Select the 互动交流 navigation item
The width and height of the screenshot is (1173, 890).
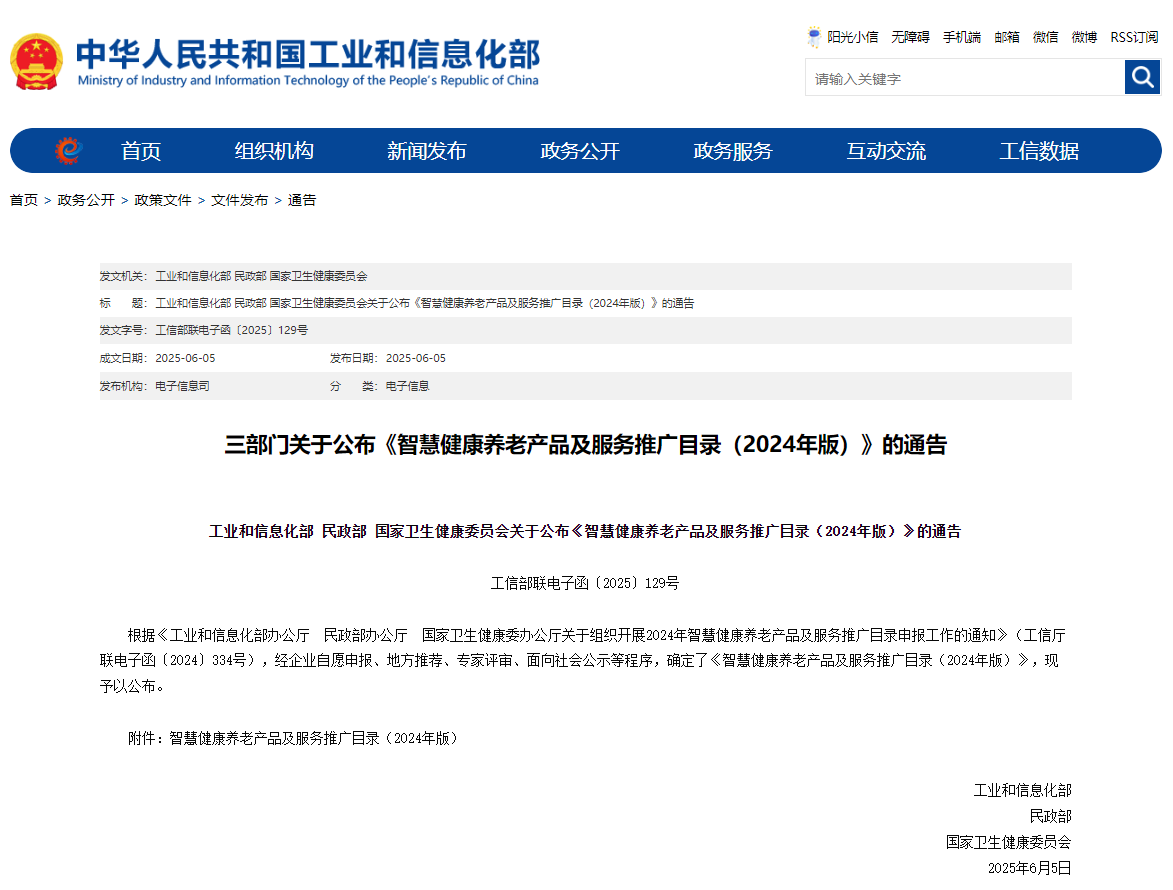click(886, 151)
